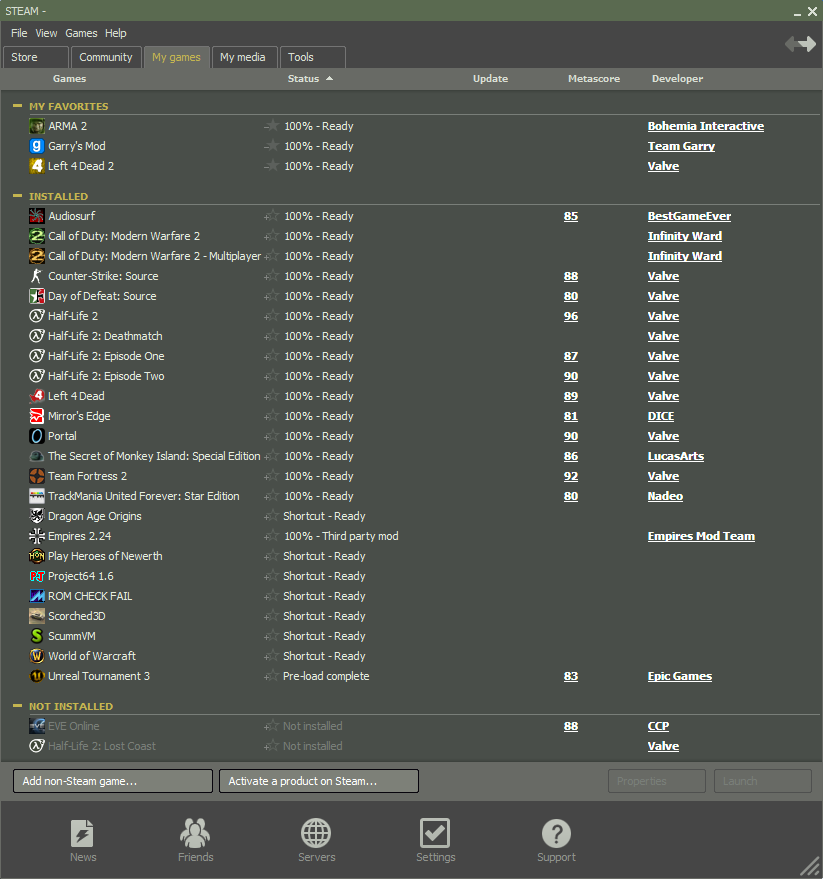Collapse the INSTALLED section

tap(17, 196)
